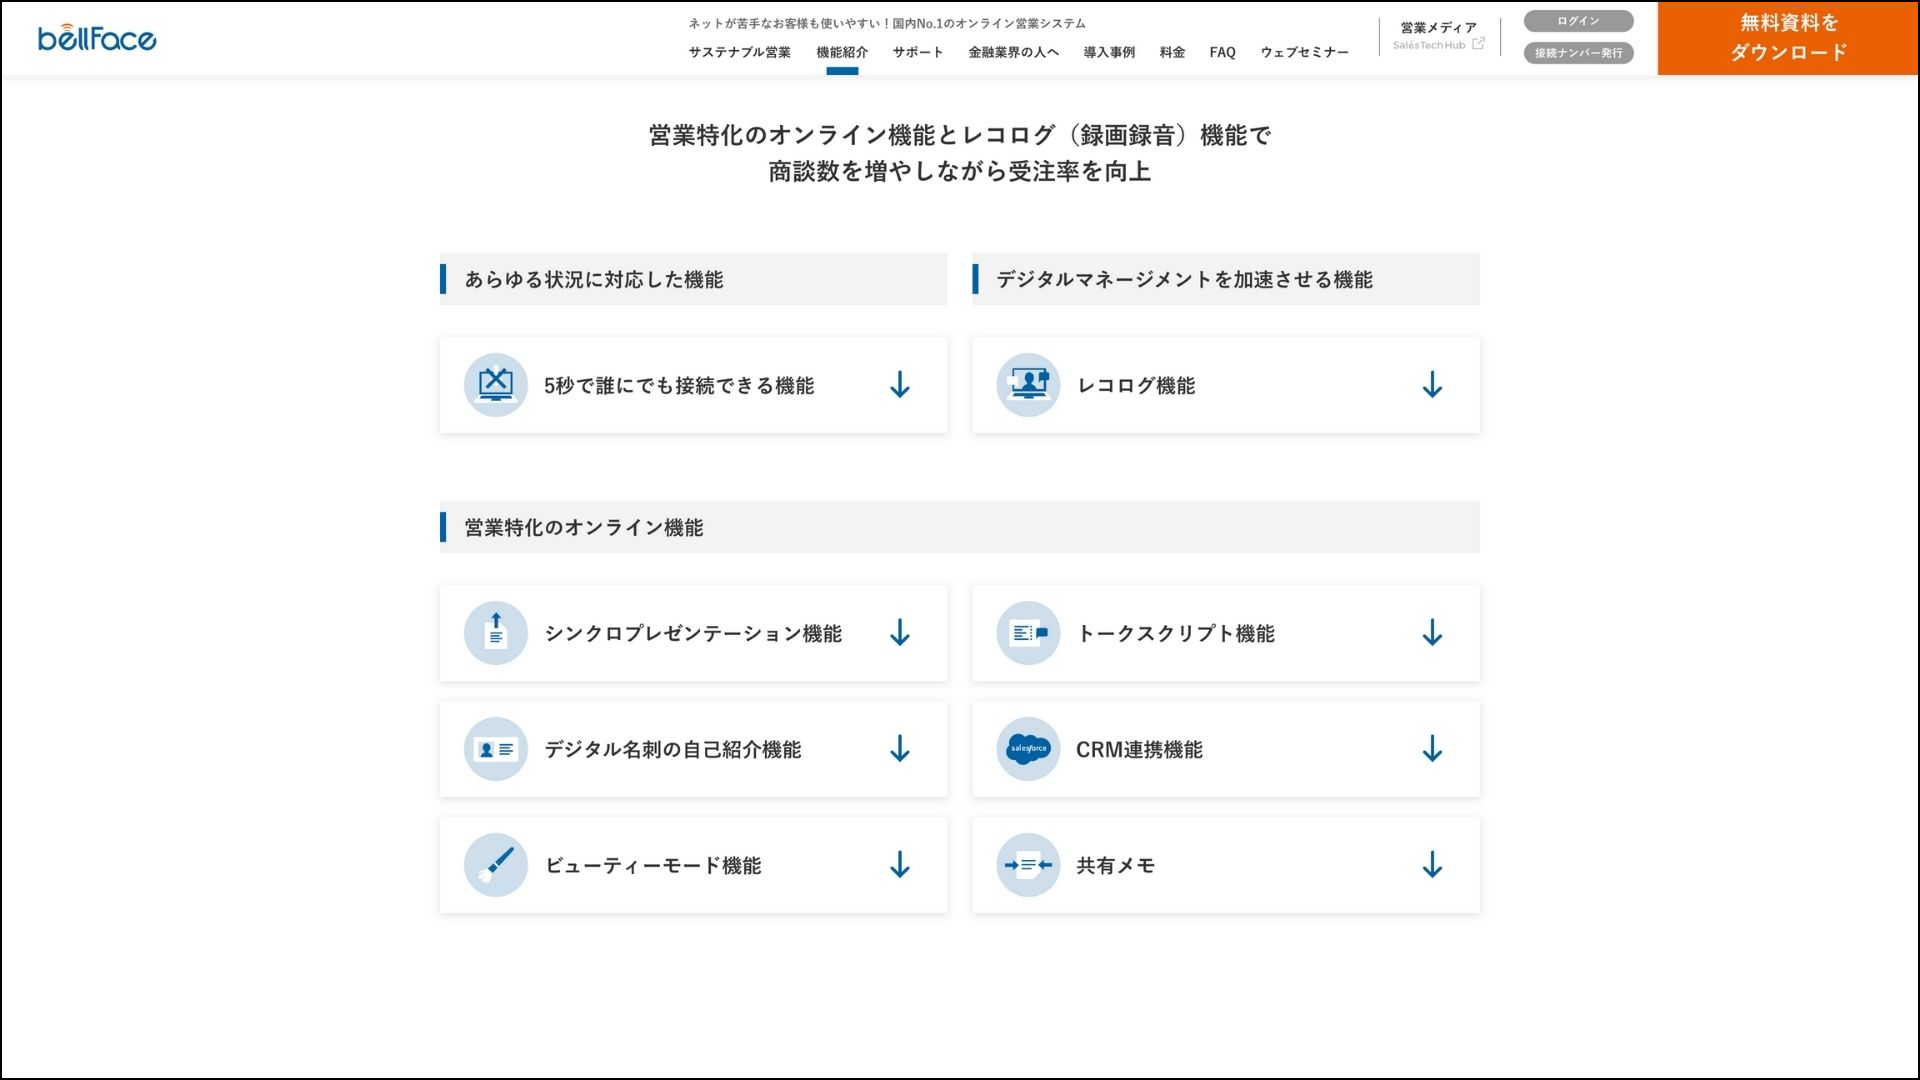Image resolution: width=1920 pixels, height=1080 pixels.
Task: Click the Salesforce icon on CRM連携機能
Action: (x=1027, y=748)
